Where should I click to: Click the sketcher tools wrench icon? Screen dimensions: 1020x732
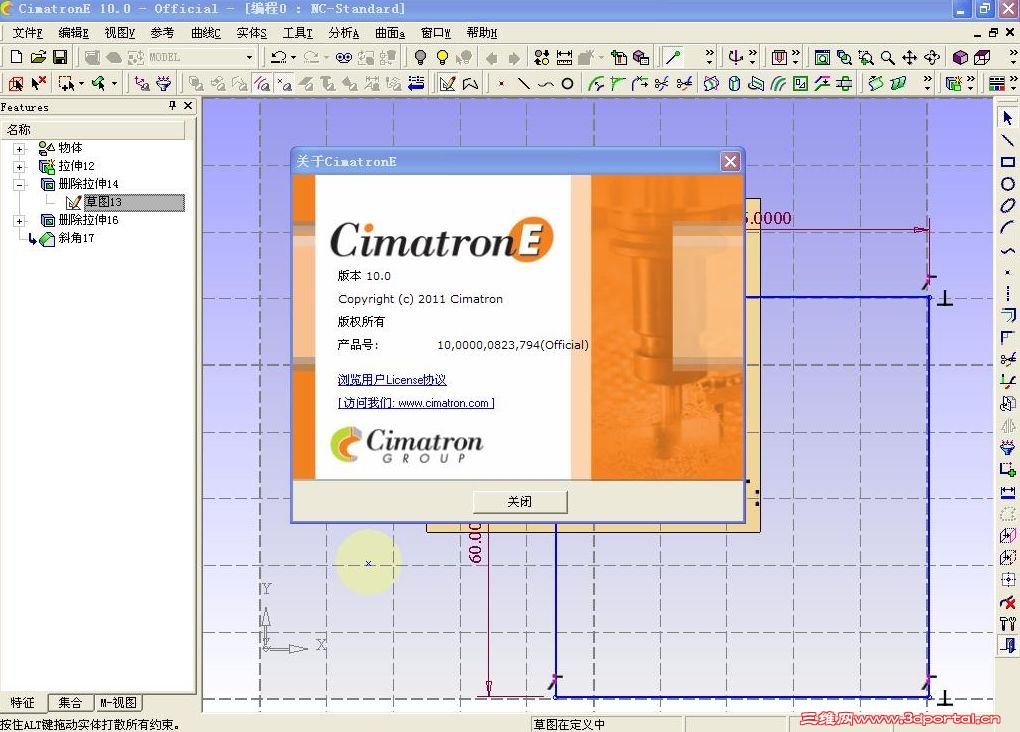tap(1008, 624)
